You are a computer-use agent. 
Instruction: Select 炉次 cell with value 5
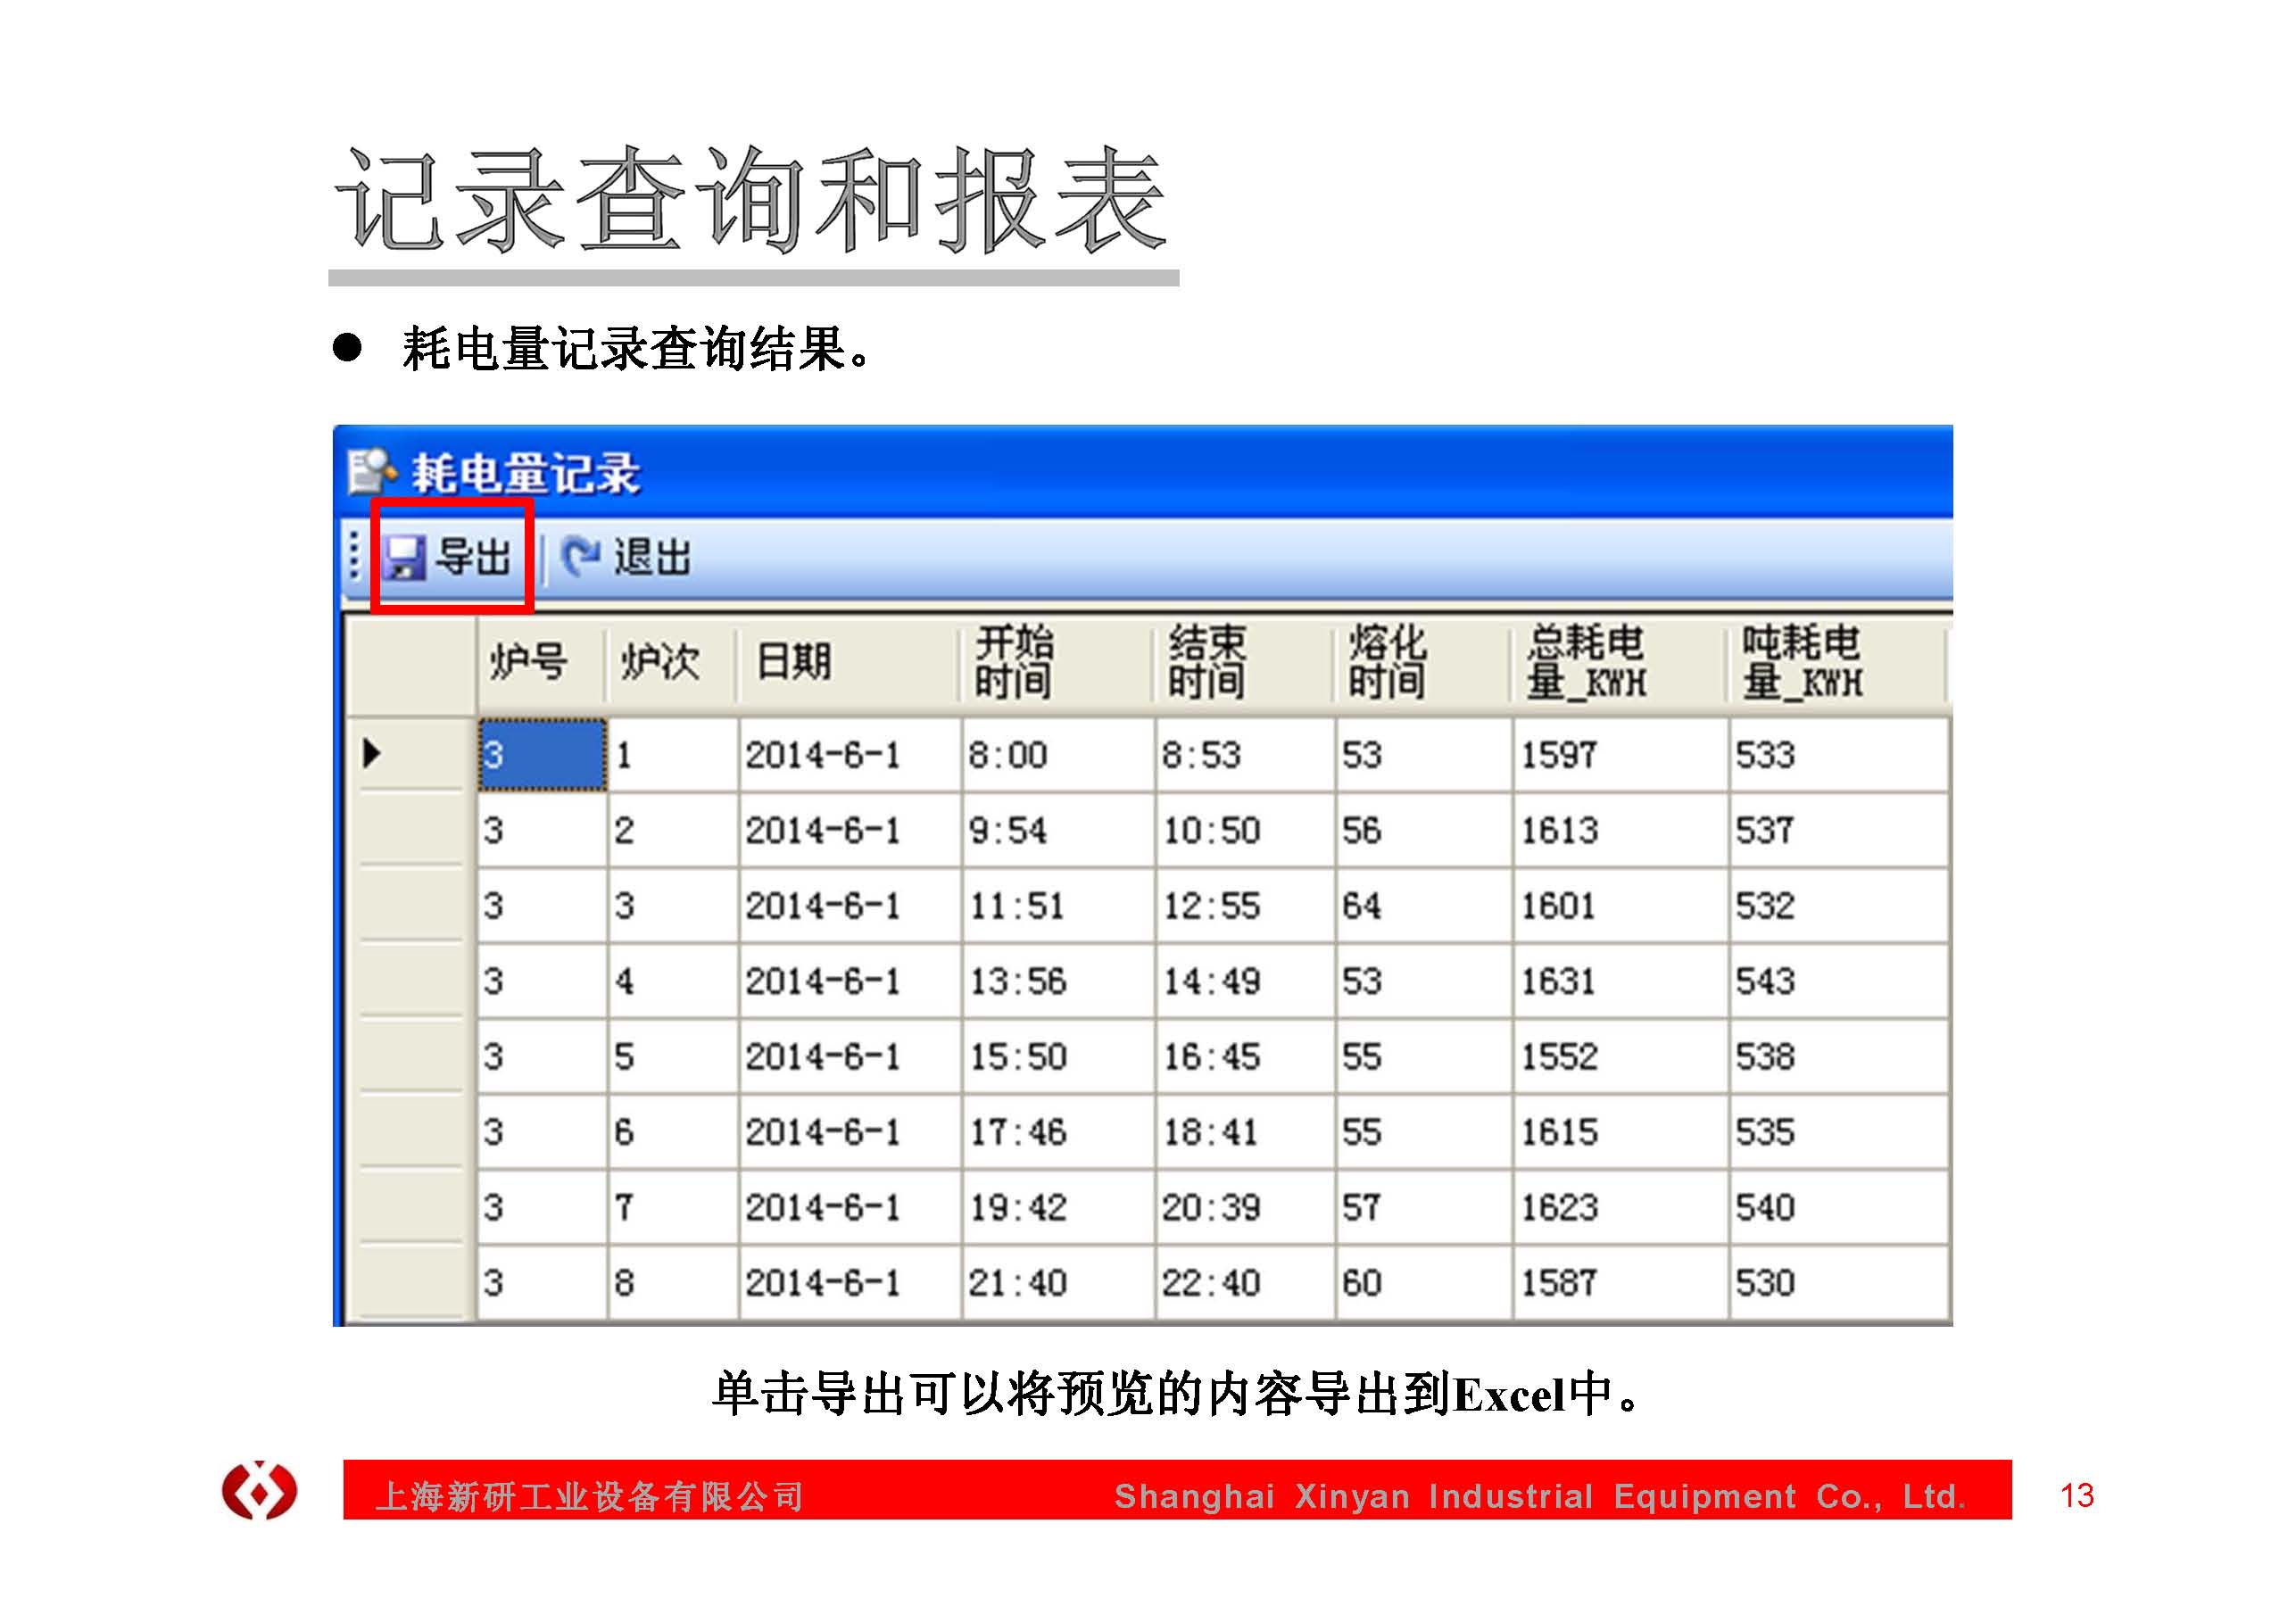pyautogui.click(x=673, y=1057)
